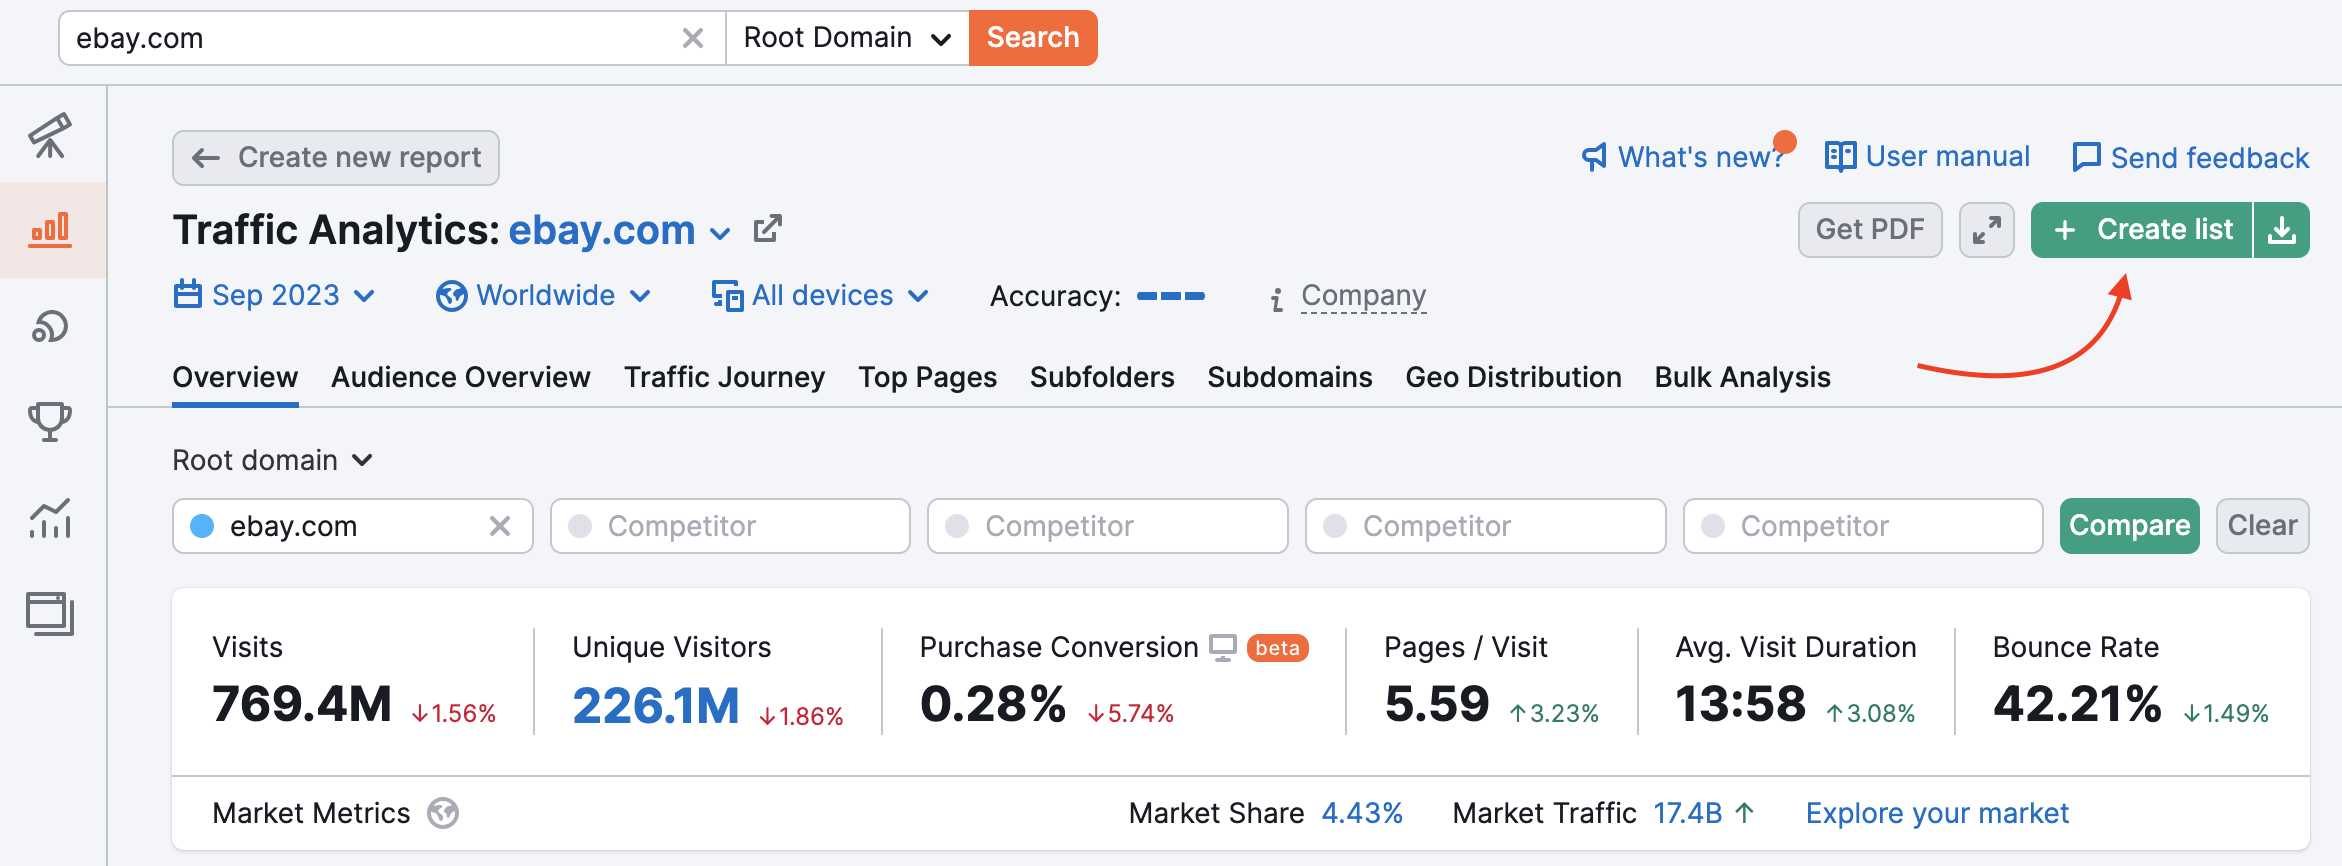Open the trophy icon in sidebar
Viewport: 2342px width, 866px height.
pyautogui.click(x=50, y=421)
